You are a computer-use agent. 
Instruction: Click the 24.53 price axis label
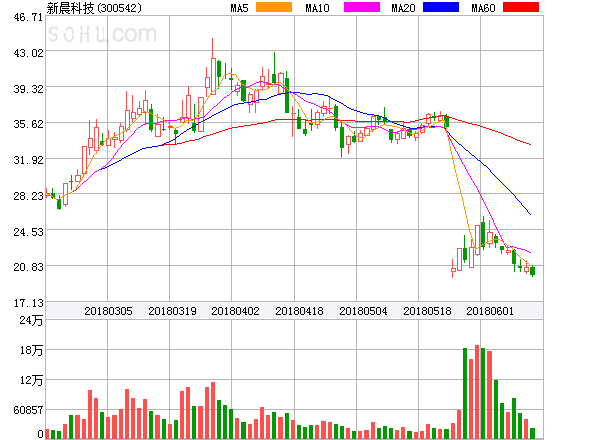[x=29, y=232]
